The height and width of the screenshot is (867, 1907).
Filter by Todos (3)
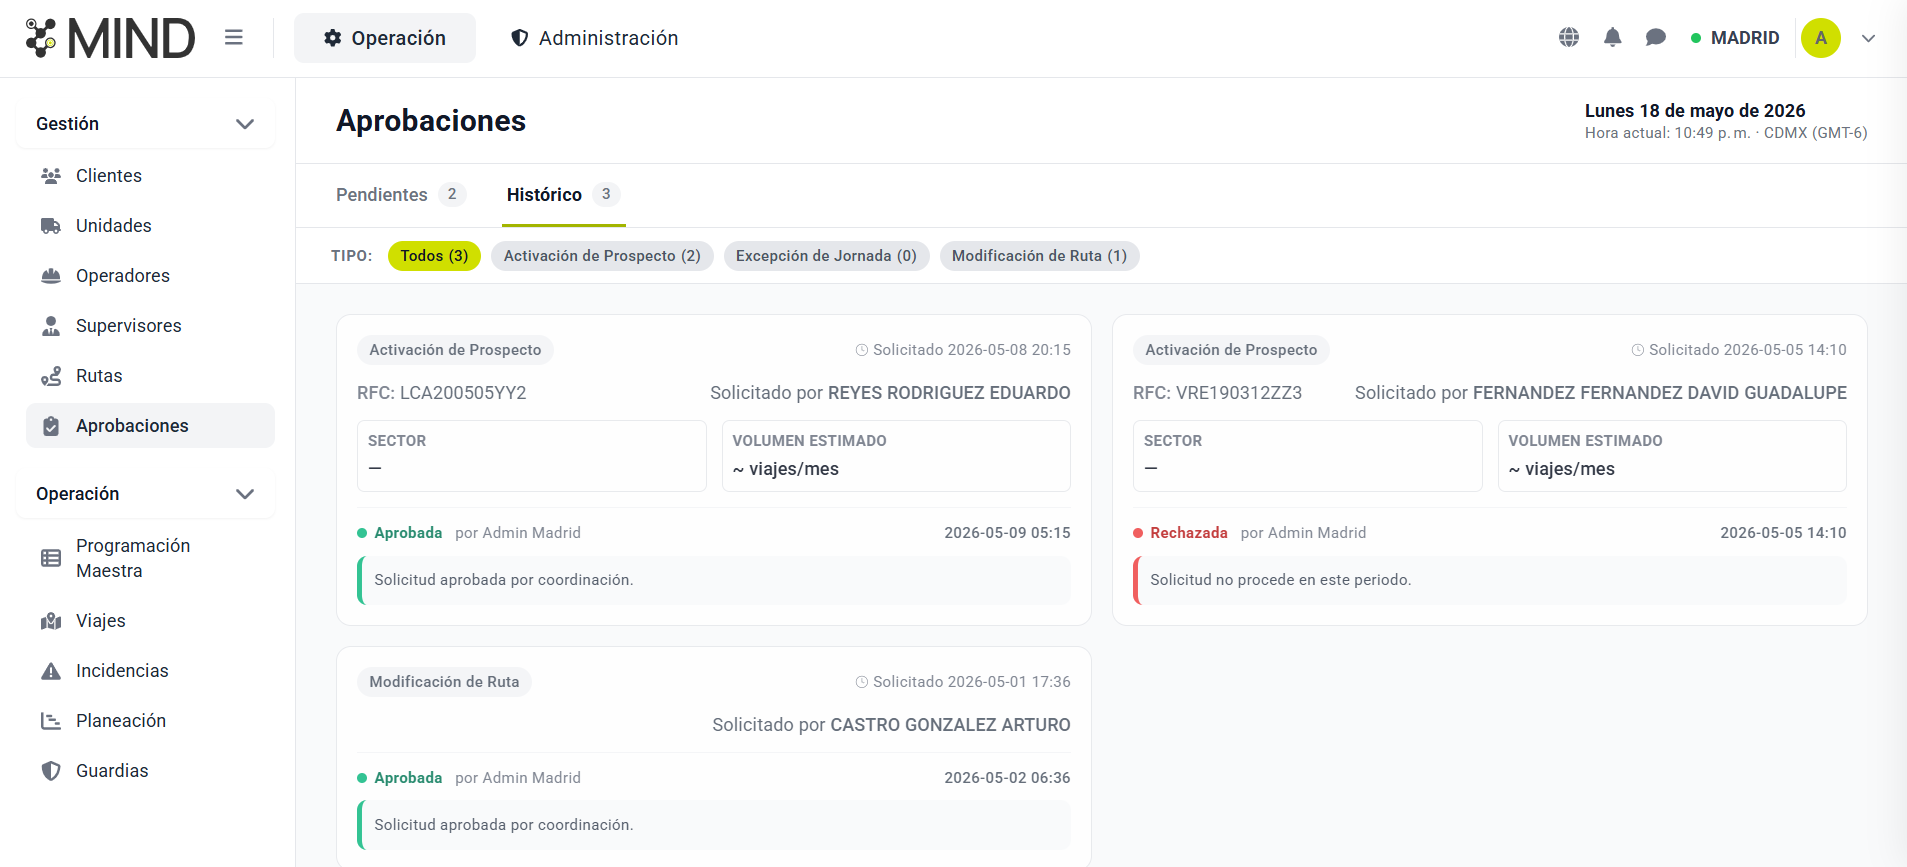point(434,256)
